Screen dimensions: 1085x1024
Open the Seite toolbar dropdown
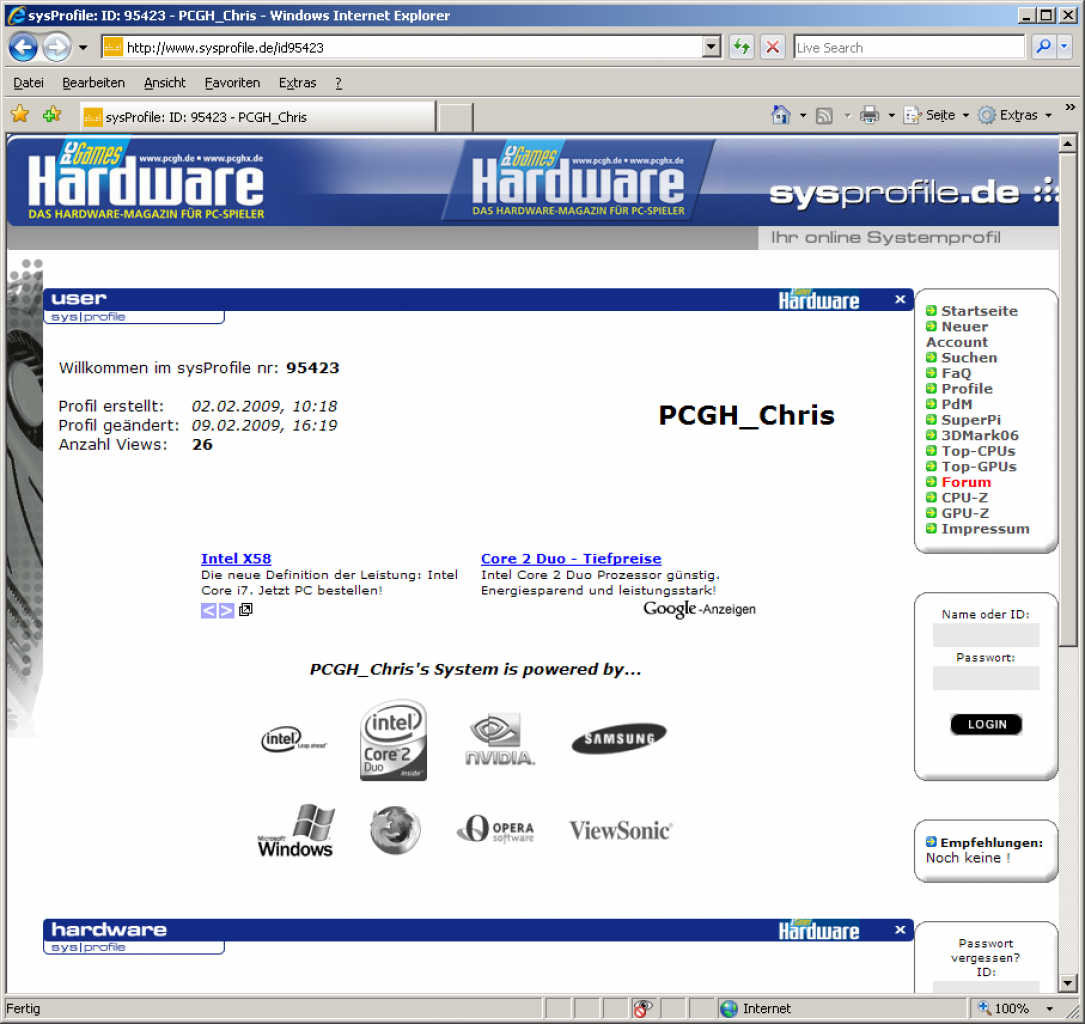click(936, 115)
